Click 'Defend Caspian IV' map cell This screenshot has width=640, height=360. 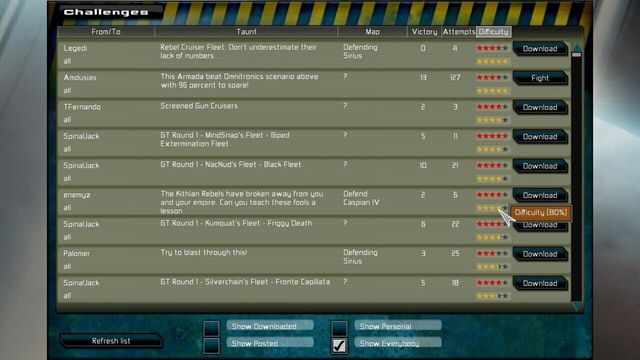361,198
